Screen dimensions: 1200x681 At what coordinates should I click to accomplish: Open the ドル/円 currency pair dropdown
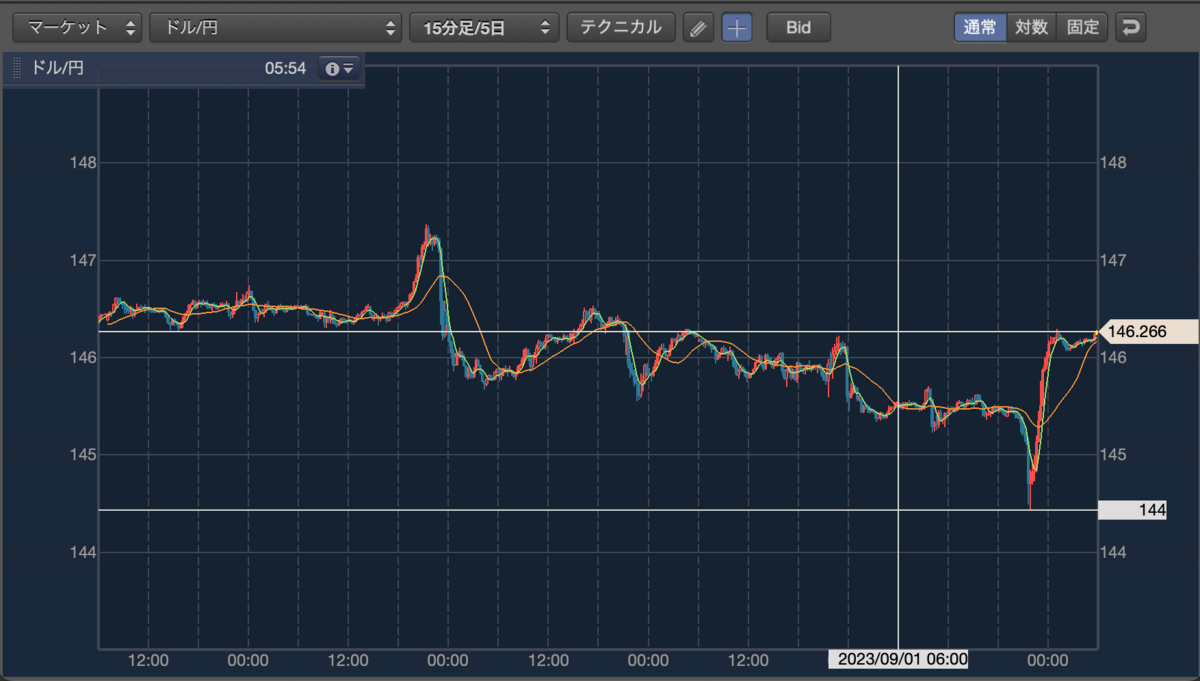pyautogui.click(x=276, y=27)
